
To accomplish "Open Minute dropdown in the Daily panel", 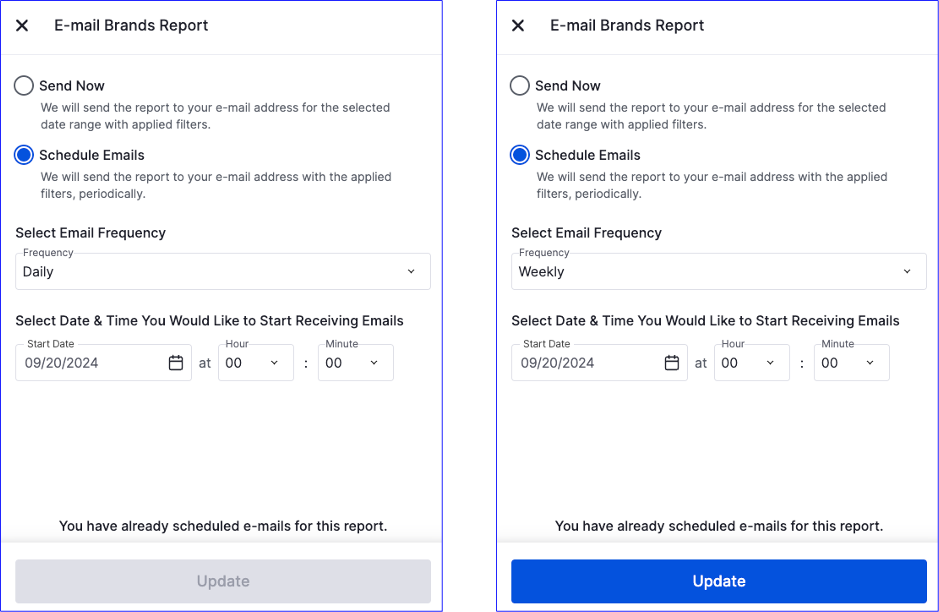I will [x=355, y=363].
